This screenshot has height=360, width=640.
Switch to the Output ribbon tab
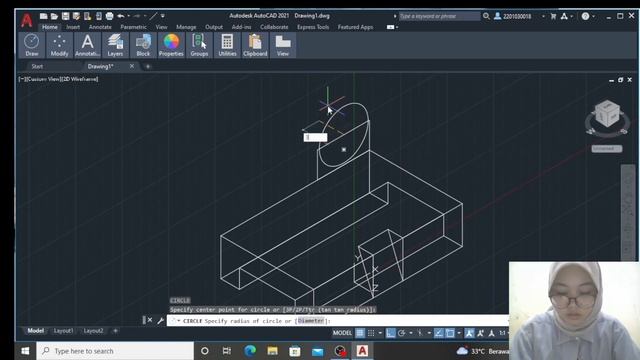point(214,27)
